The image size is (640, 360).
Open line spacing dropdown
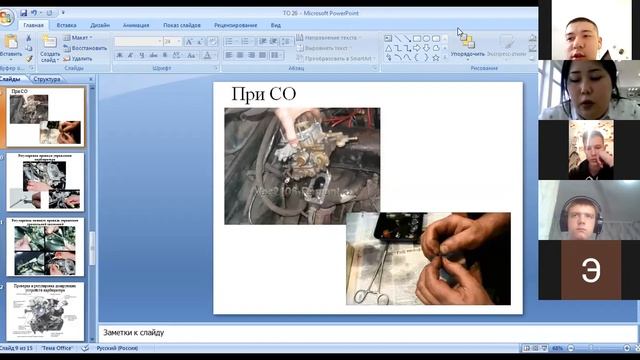coord(287,42)
